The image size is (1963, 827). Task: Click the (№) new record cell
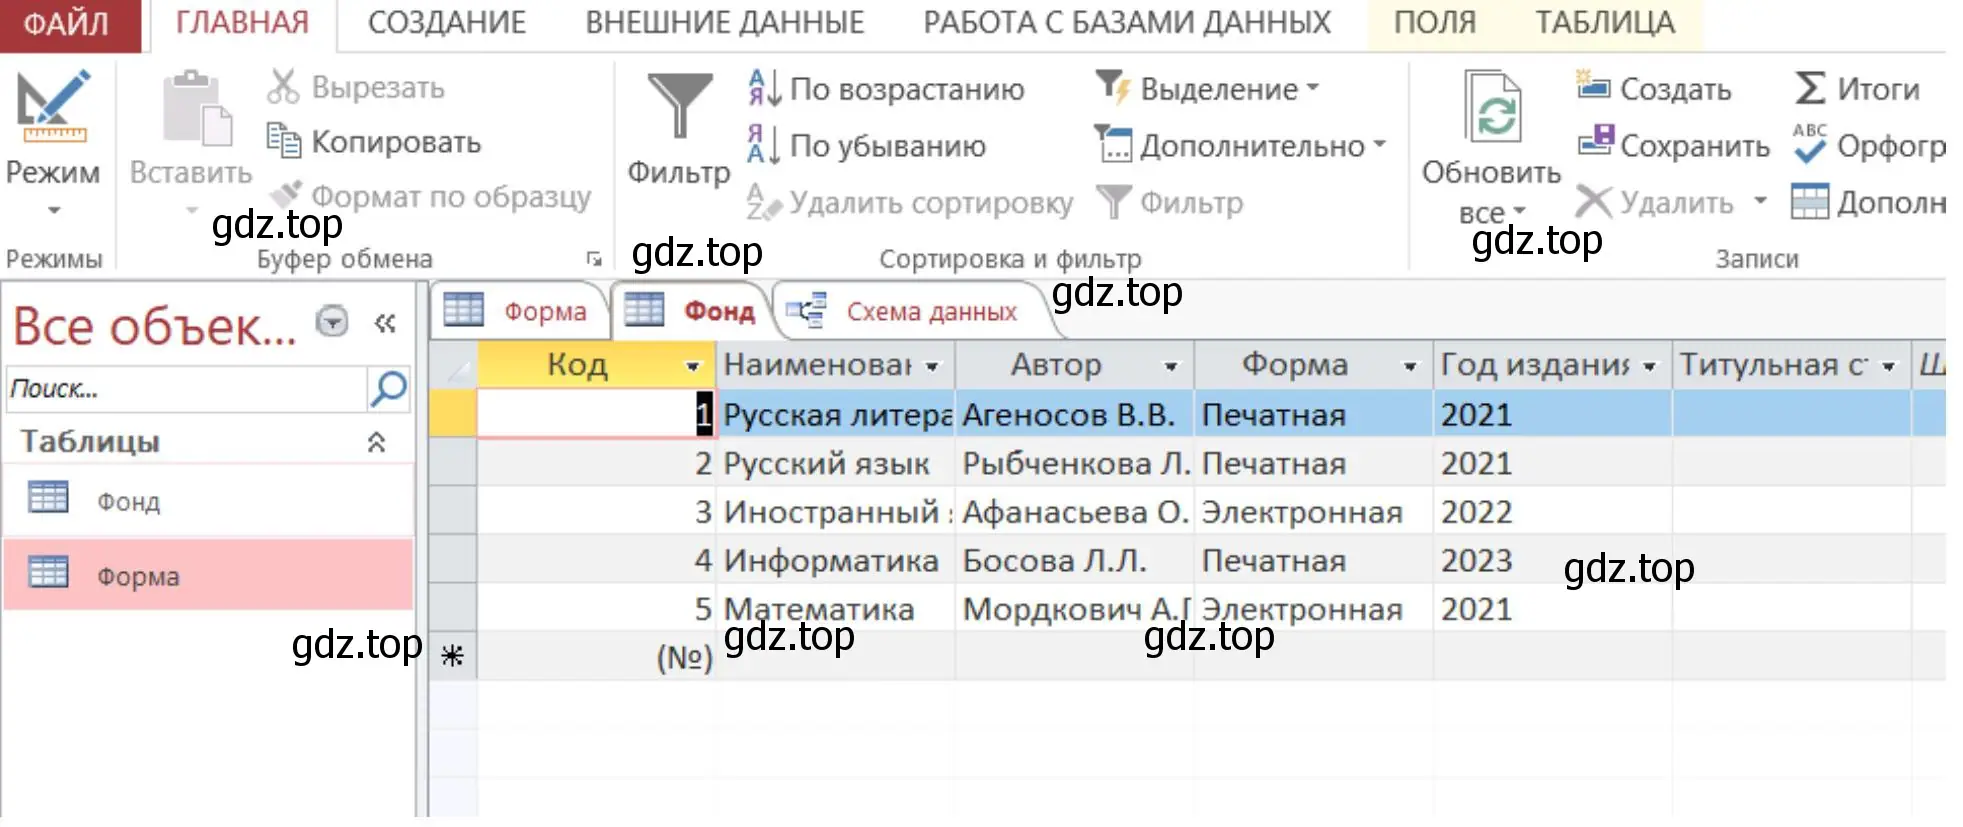click(x=596, y=657)
